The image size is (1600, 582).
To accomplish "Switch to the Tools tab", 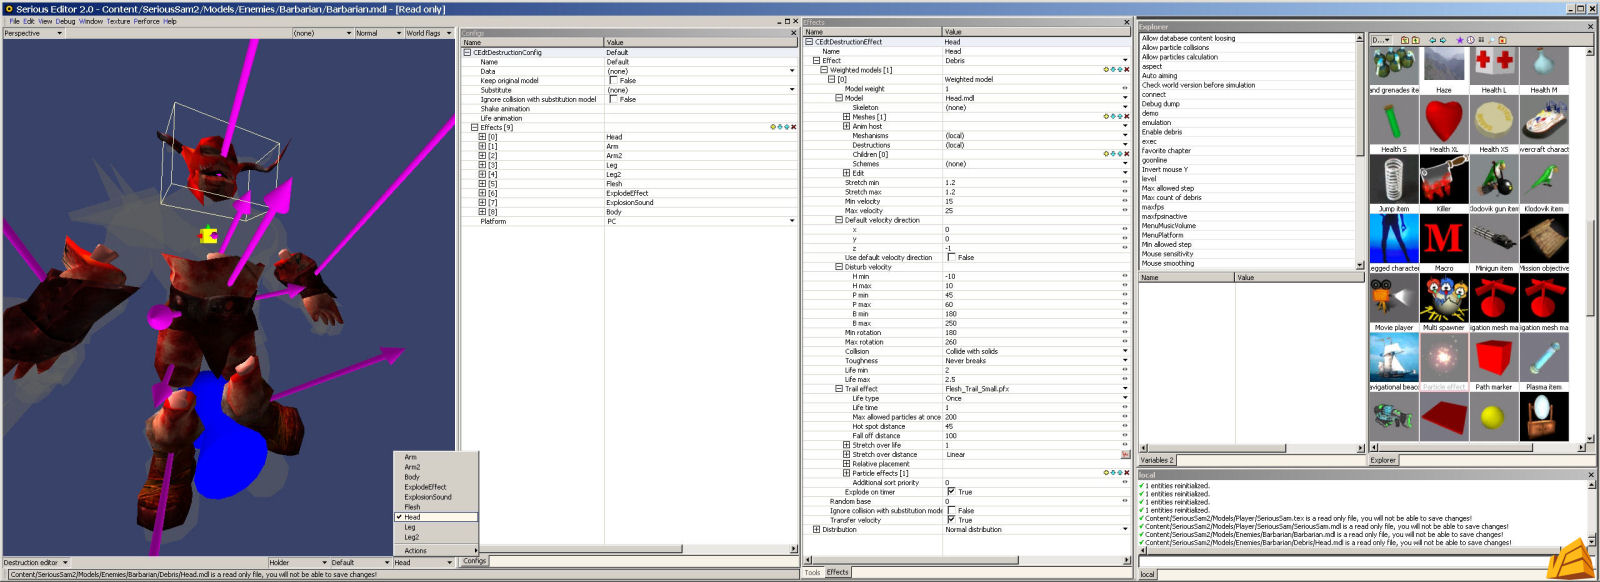I will click(812, 572).
